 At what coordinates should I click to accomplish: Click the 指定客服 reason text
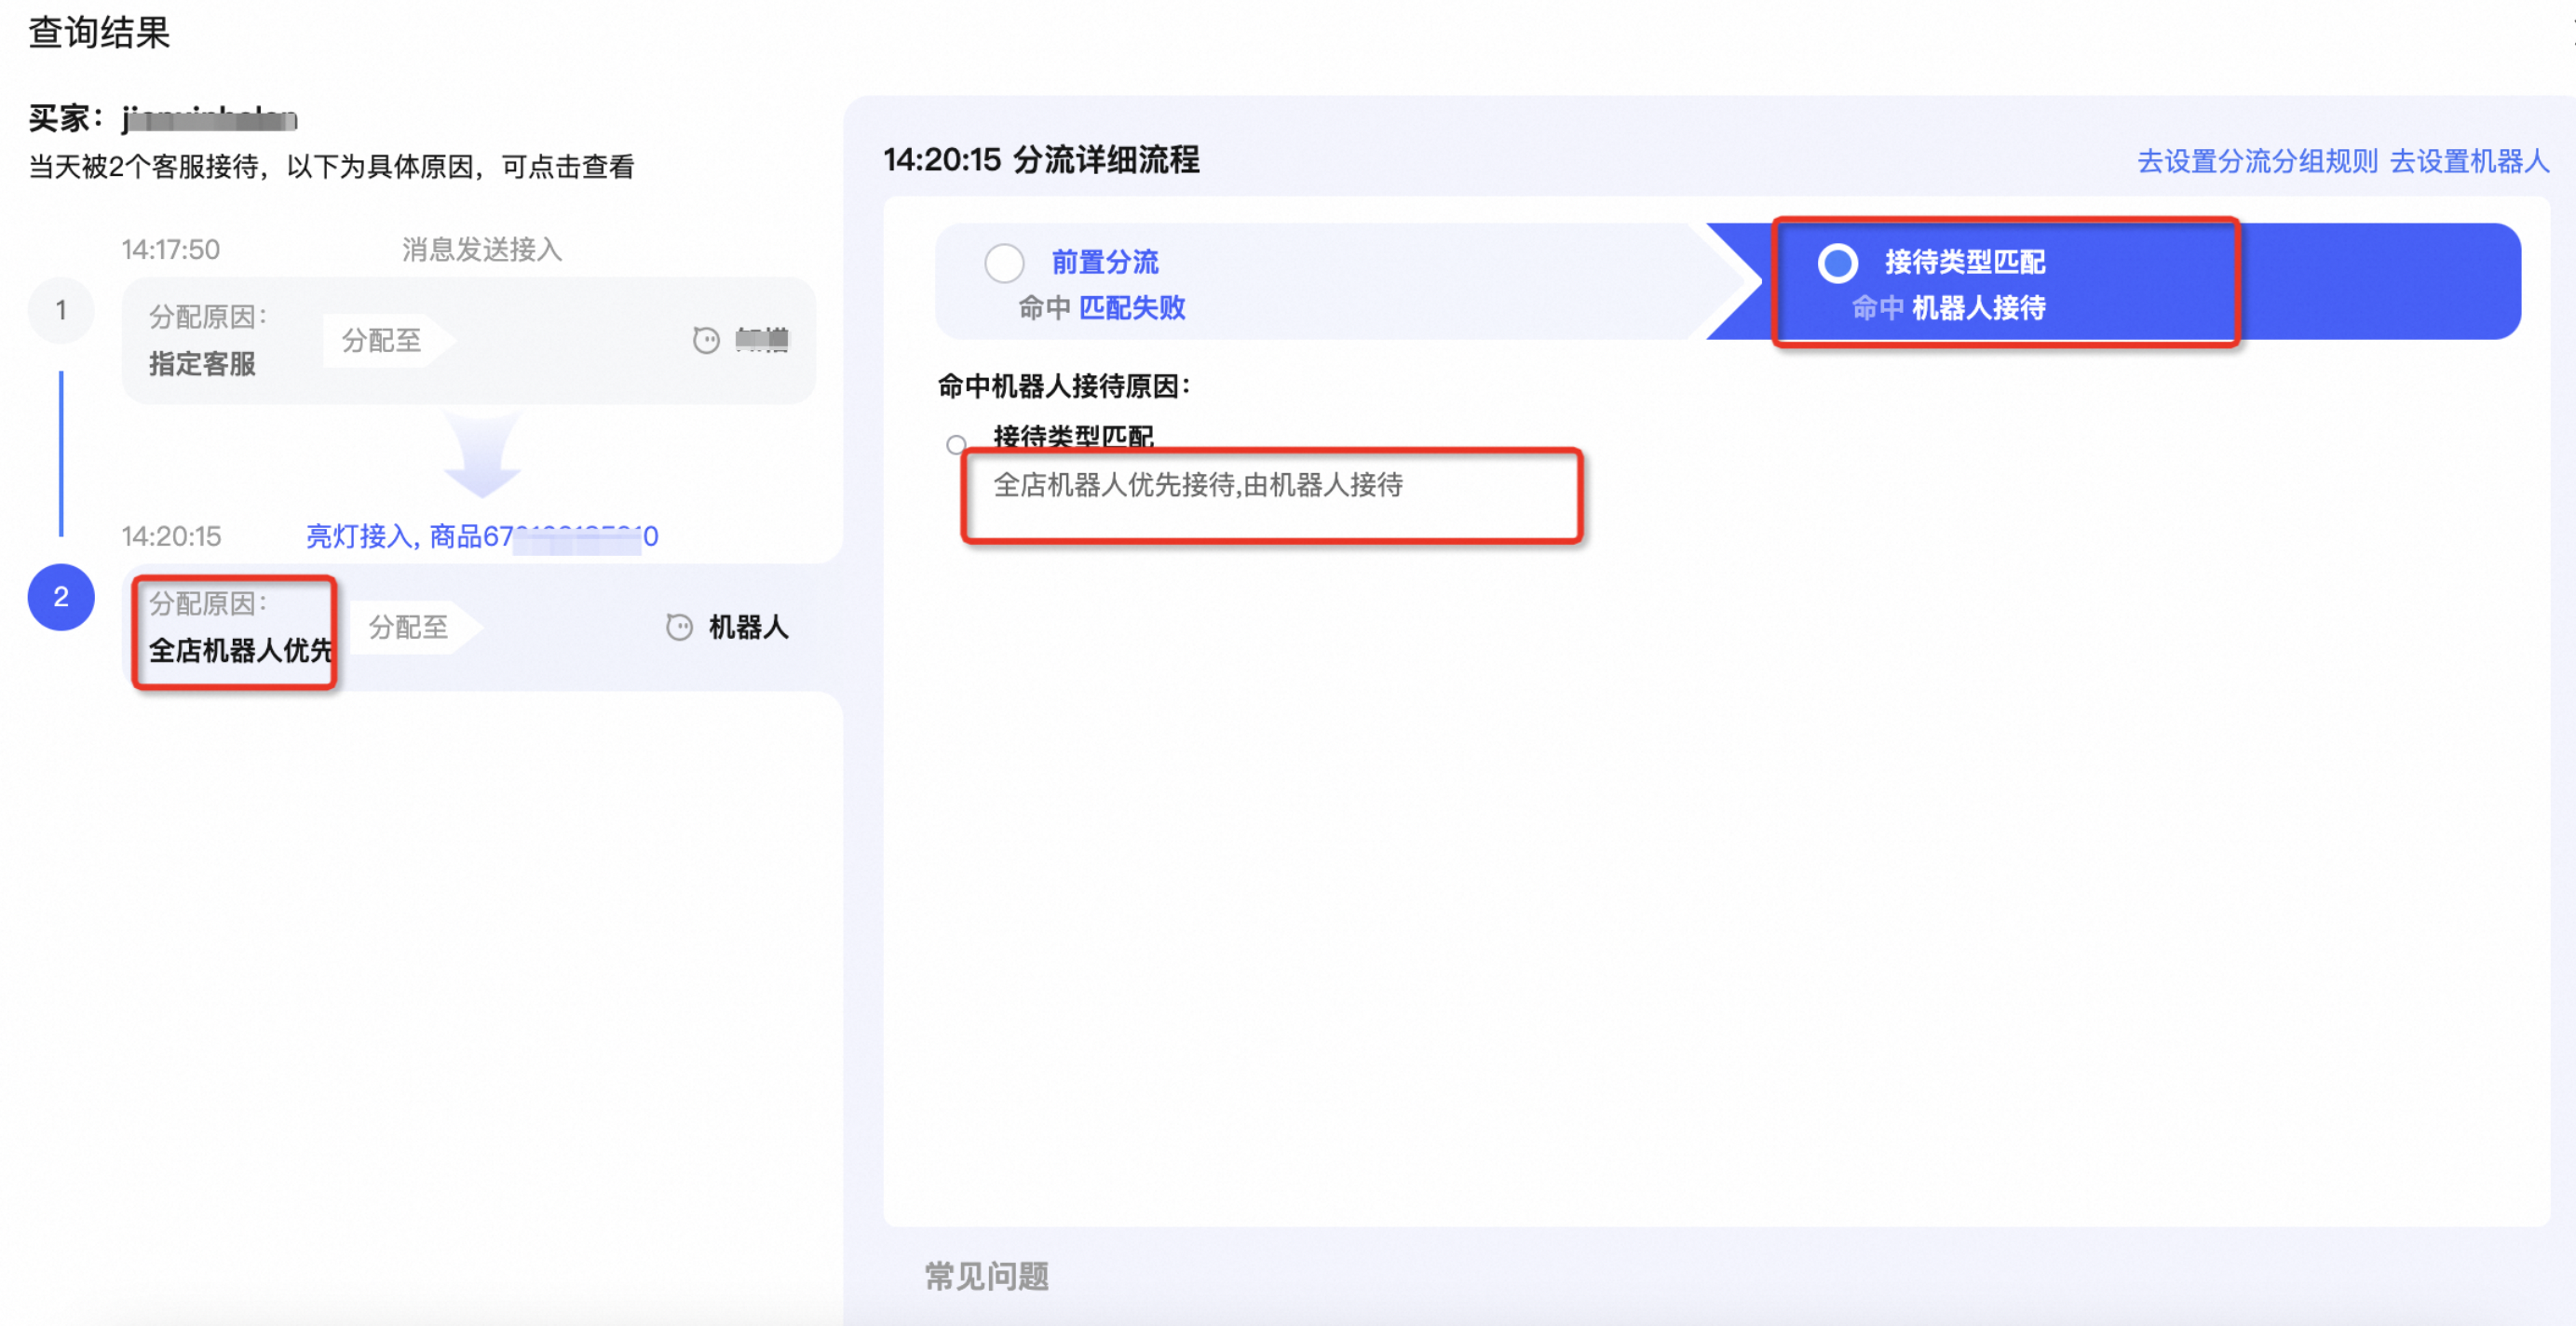202,363
